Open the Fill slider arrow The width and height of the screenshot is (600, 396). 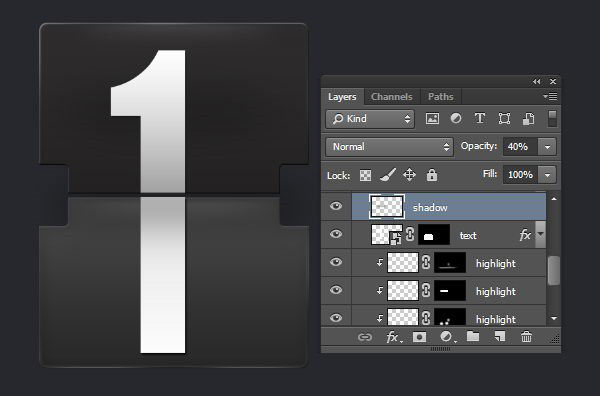pyautogui.click(x=548, y=175)
